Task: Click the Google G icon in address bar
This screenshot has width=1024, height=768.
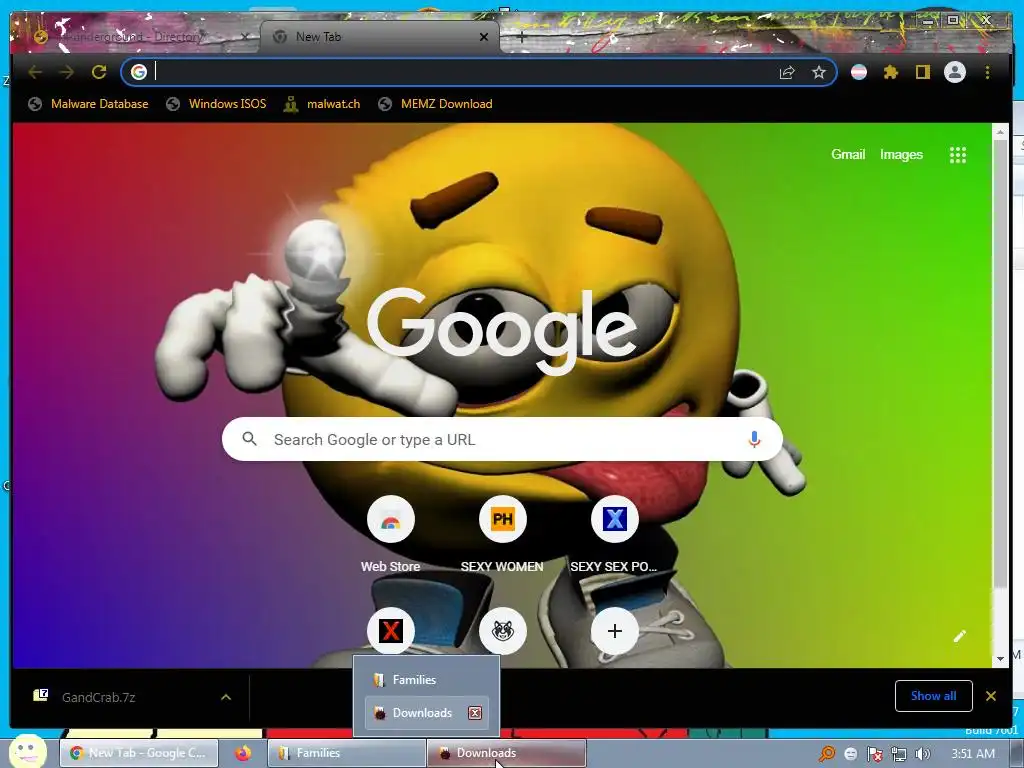Action: point(138,72)
